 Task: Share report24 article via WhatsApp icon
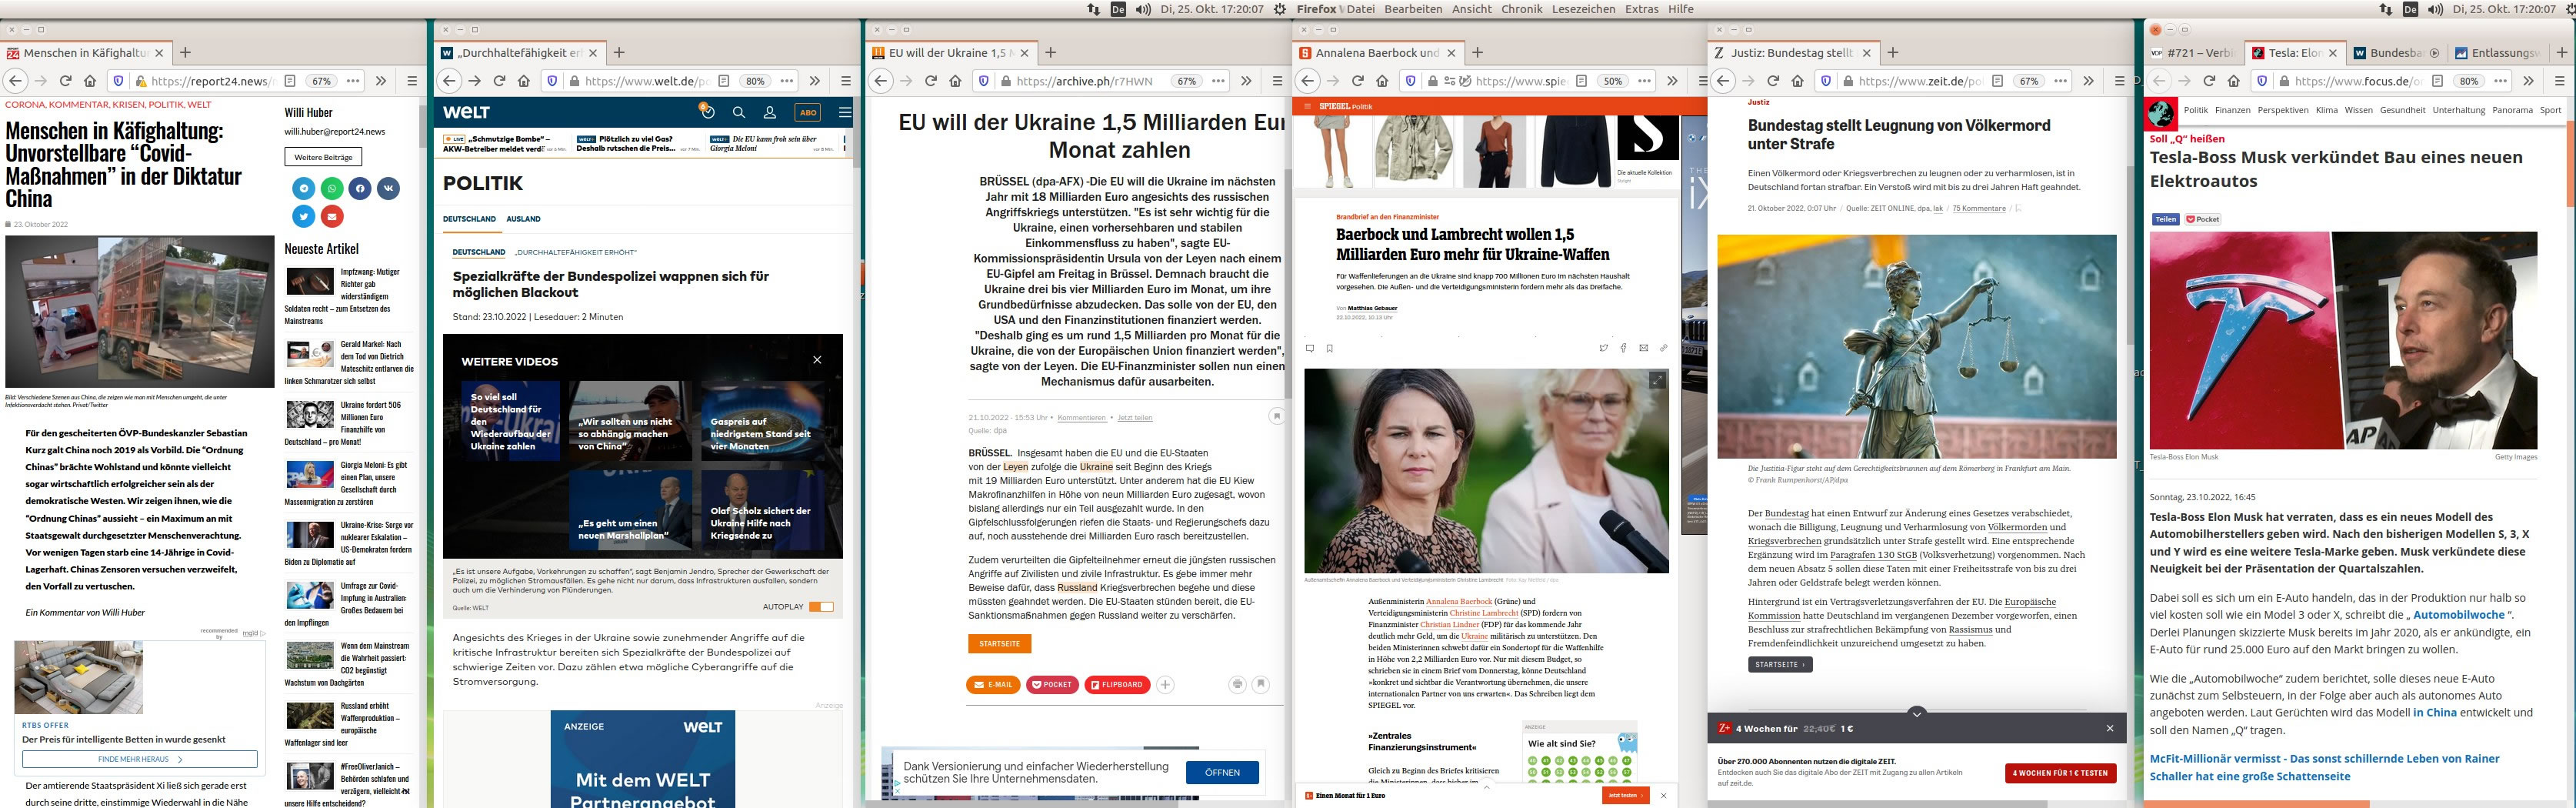(332, 188)
